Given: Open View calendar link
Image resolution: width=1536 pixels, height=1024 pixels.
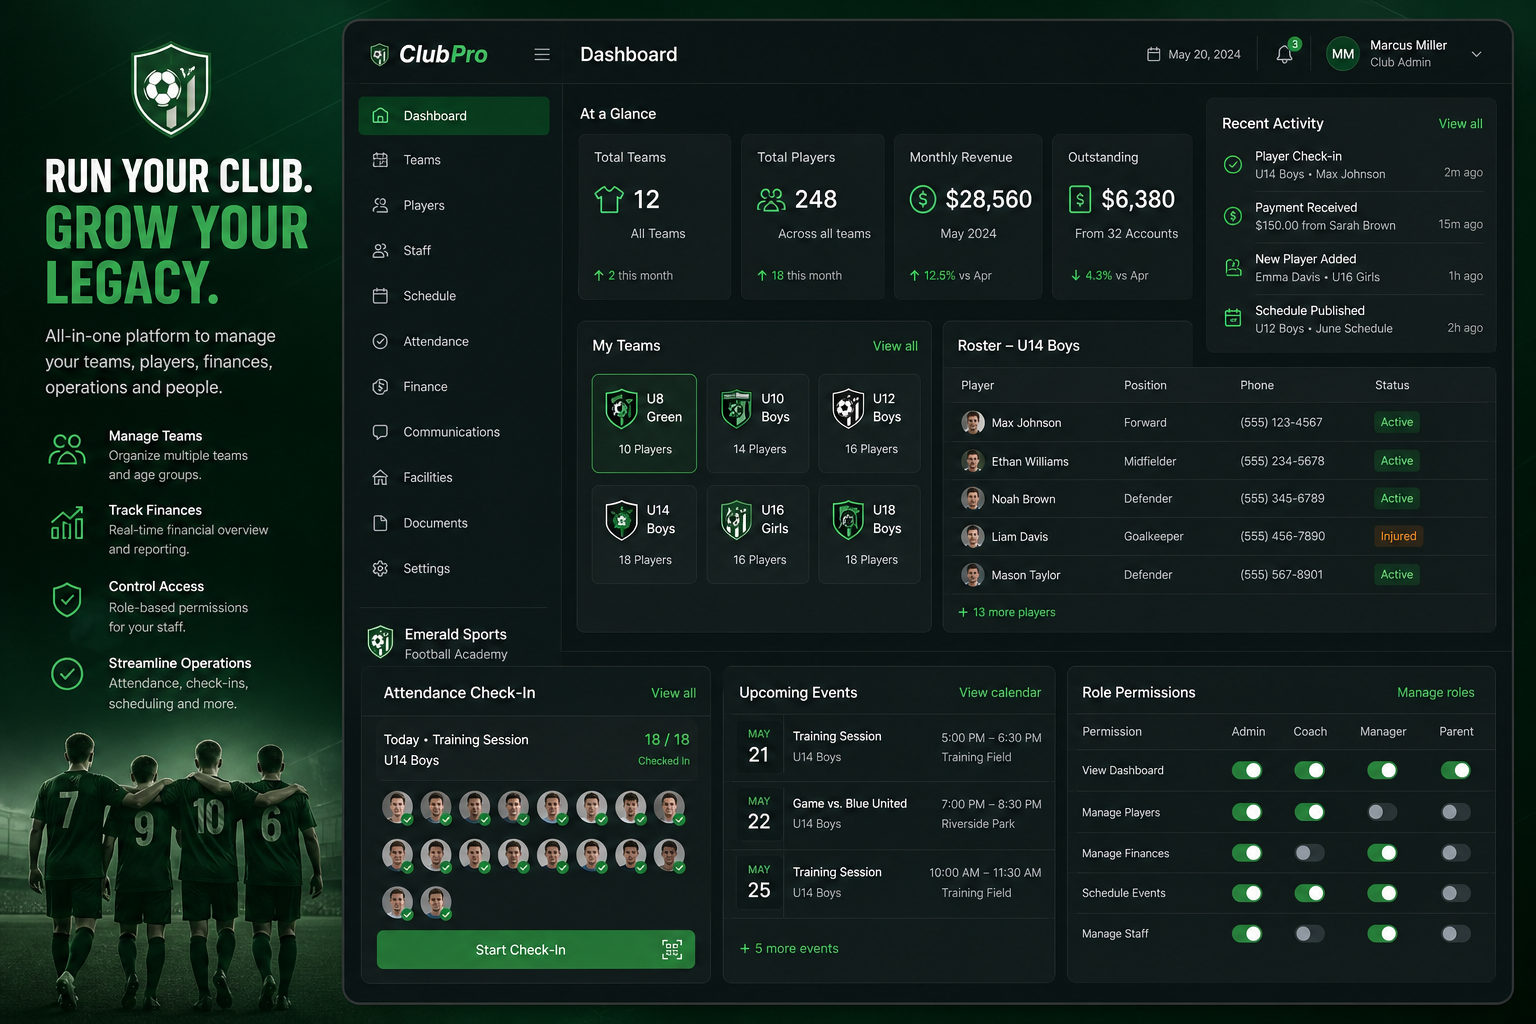Looking at the screenshot, I should coord(1000,692).
